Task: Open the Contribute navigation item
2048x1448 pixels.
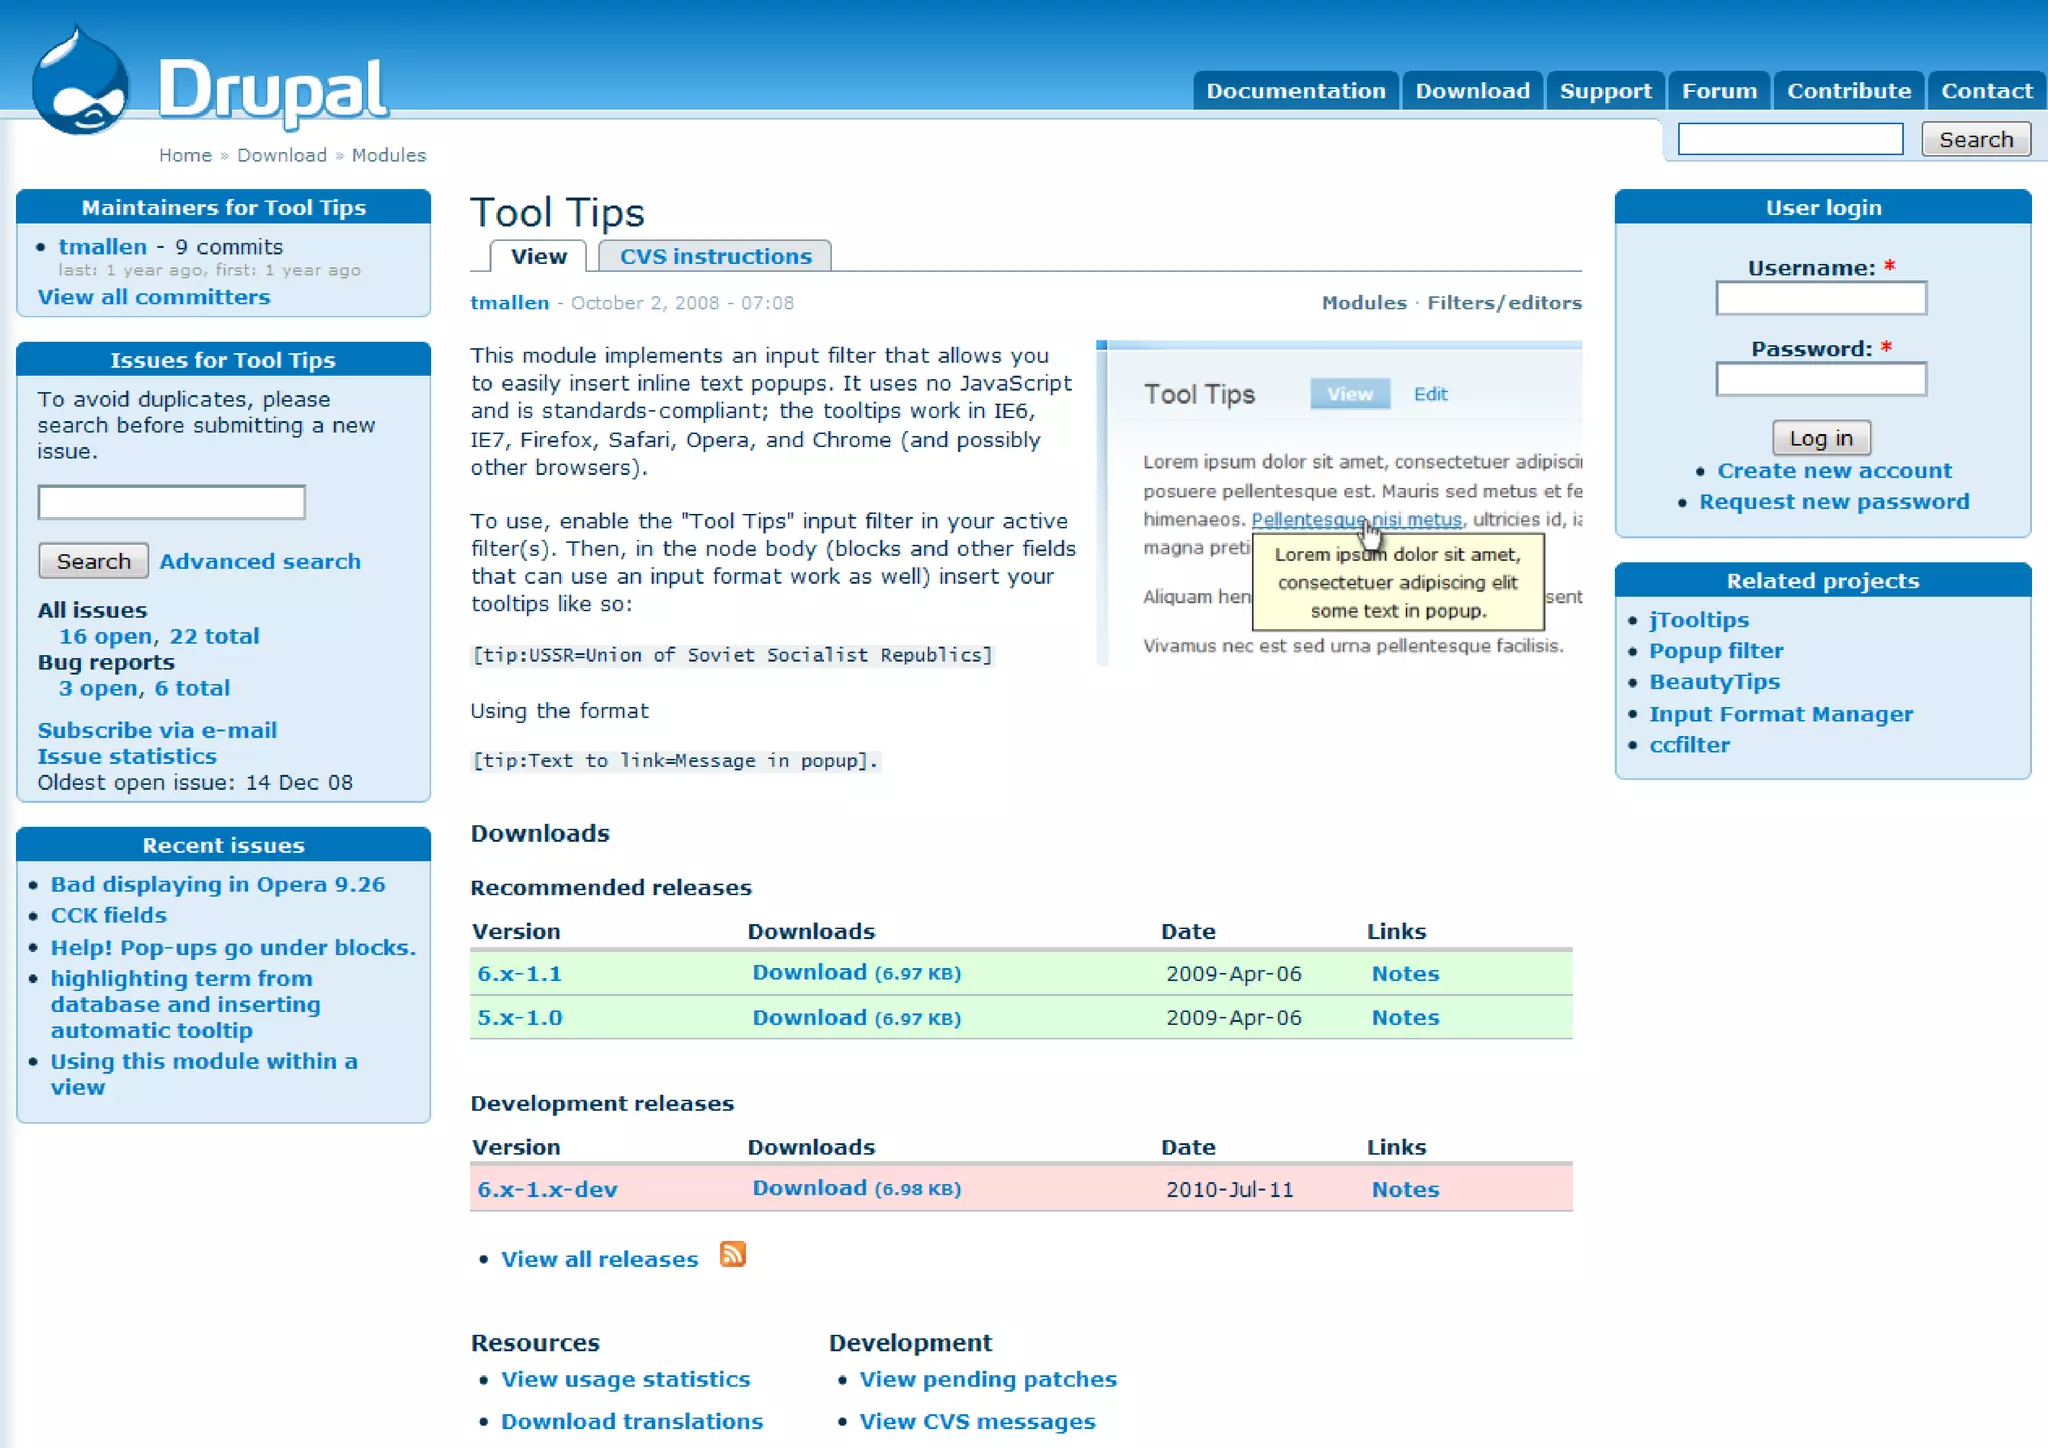Action: [1848, 91]
